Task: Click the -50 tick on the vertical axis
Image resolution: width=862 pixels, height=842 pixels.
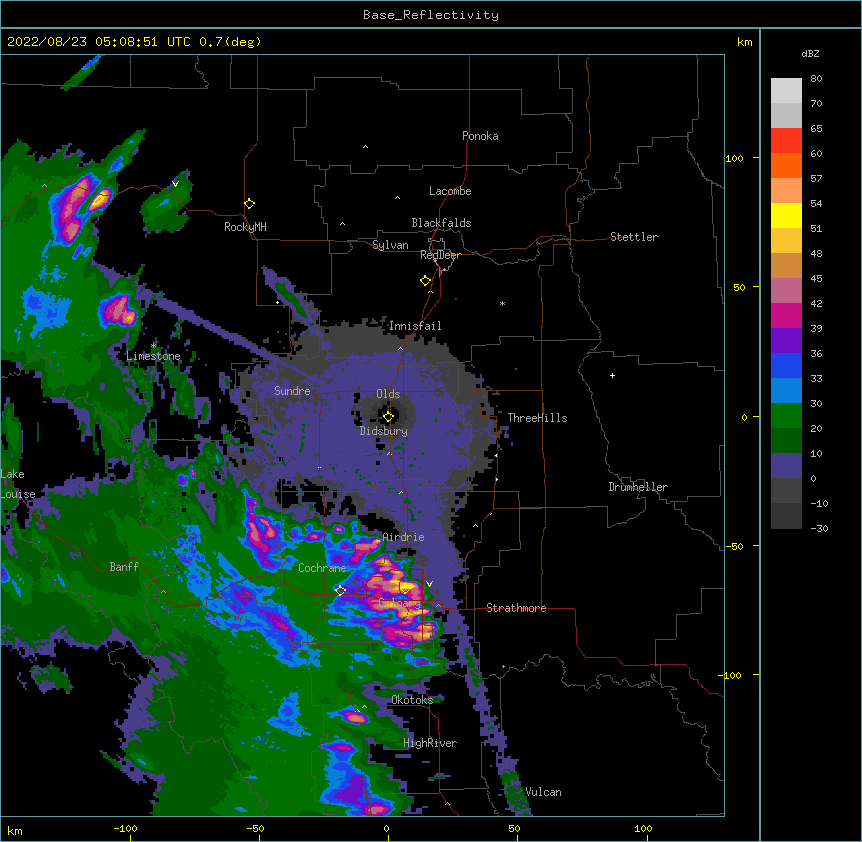Action: [734, 546]
